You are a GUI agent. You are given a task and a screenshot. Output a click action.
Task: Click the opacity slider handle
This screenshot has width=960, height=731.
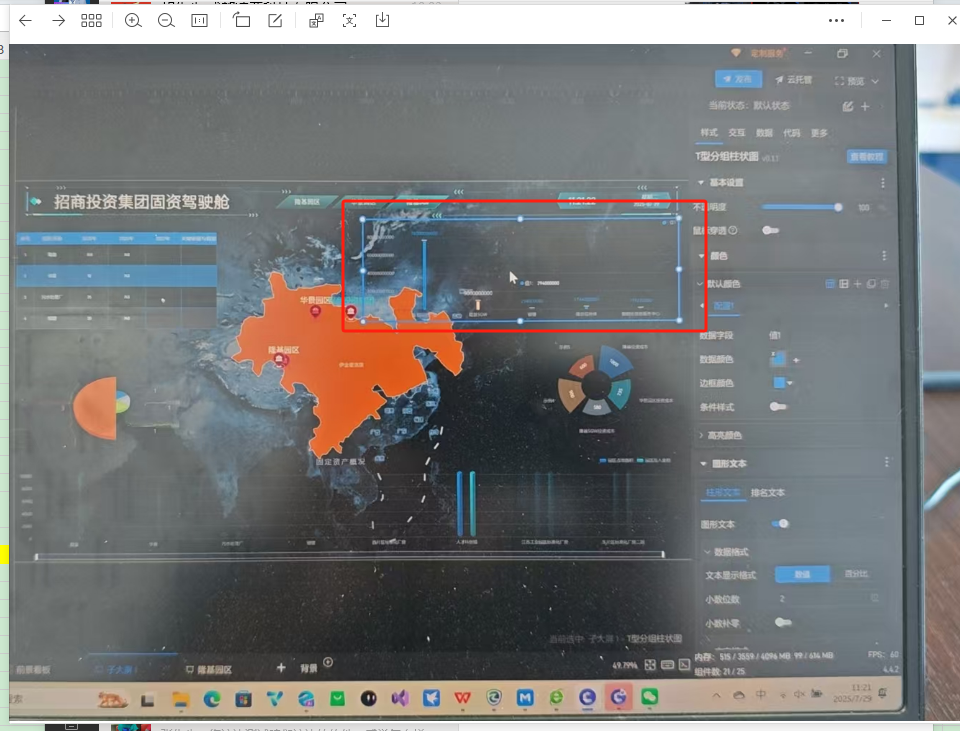(838, 207)
